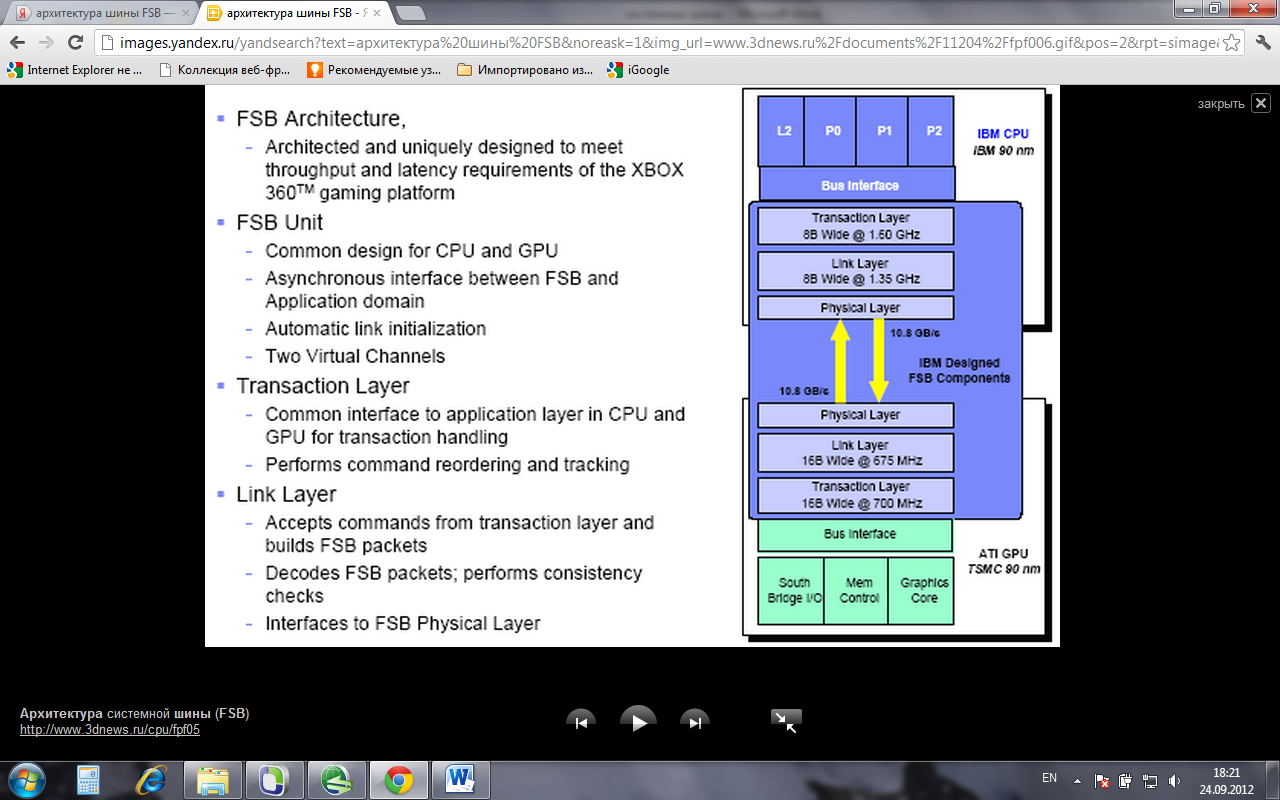Click the browser forward arrow
Image resolution: width=1280 pixels, height=800 pixels.
click(46, 42)
